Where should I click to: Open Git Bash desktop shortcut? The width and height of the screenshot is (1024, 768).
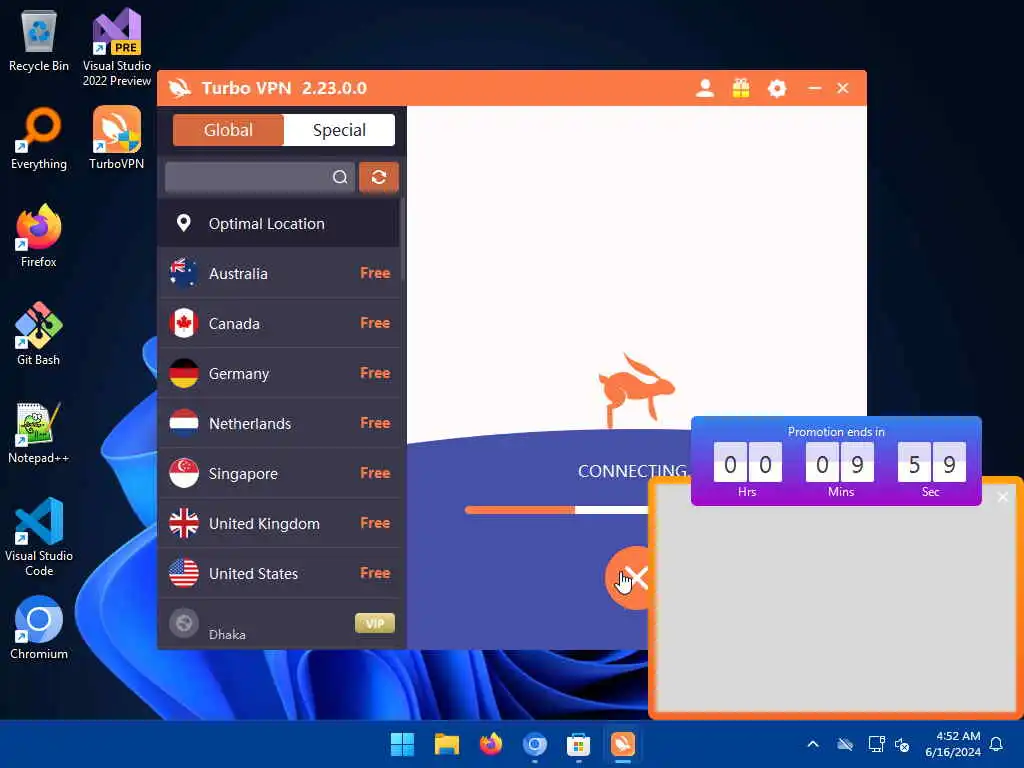coord(39,334)
